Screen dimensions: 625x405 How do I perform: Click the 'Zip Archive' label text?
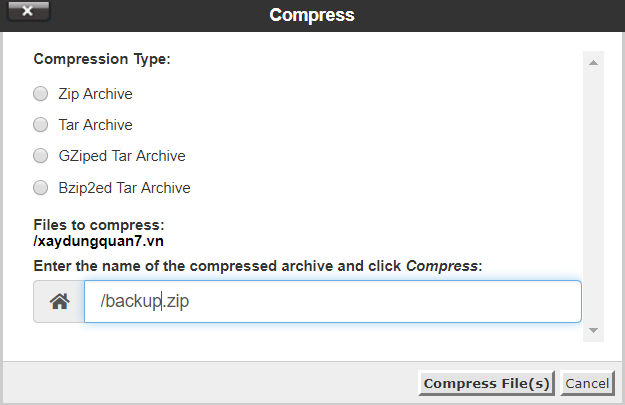pos(95,94)
